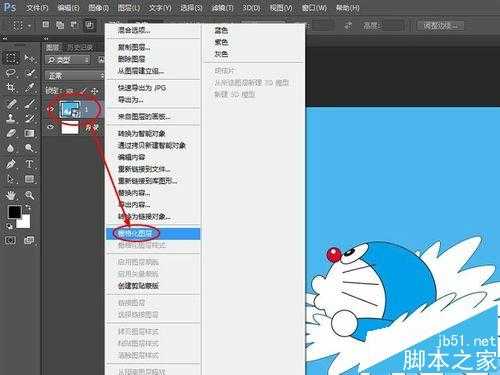The width and height of the screenshot is (500, 375).
Task: Swap foreground and background colors
Action: (x=28, y=208)
